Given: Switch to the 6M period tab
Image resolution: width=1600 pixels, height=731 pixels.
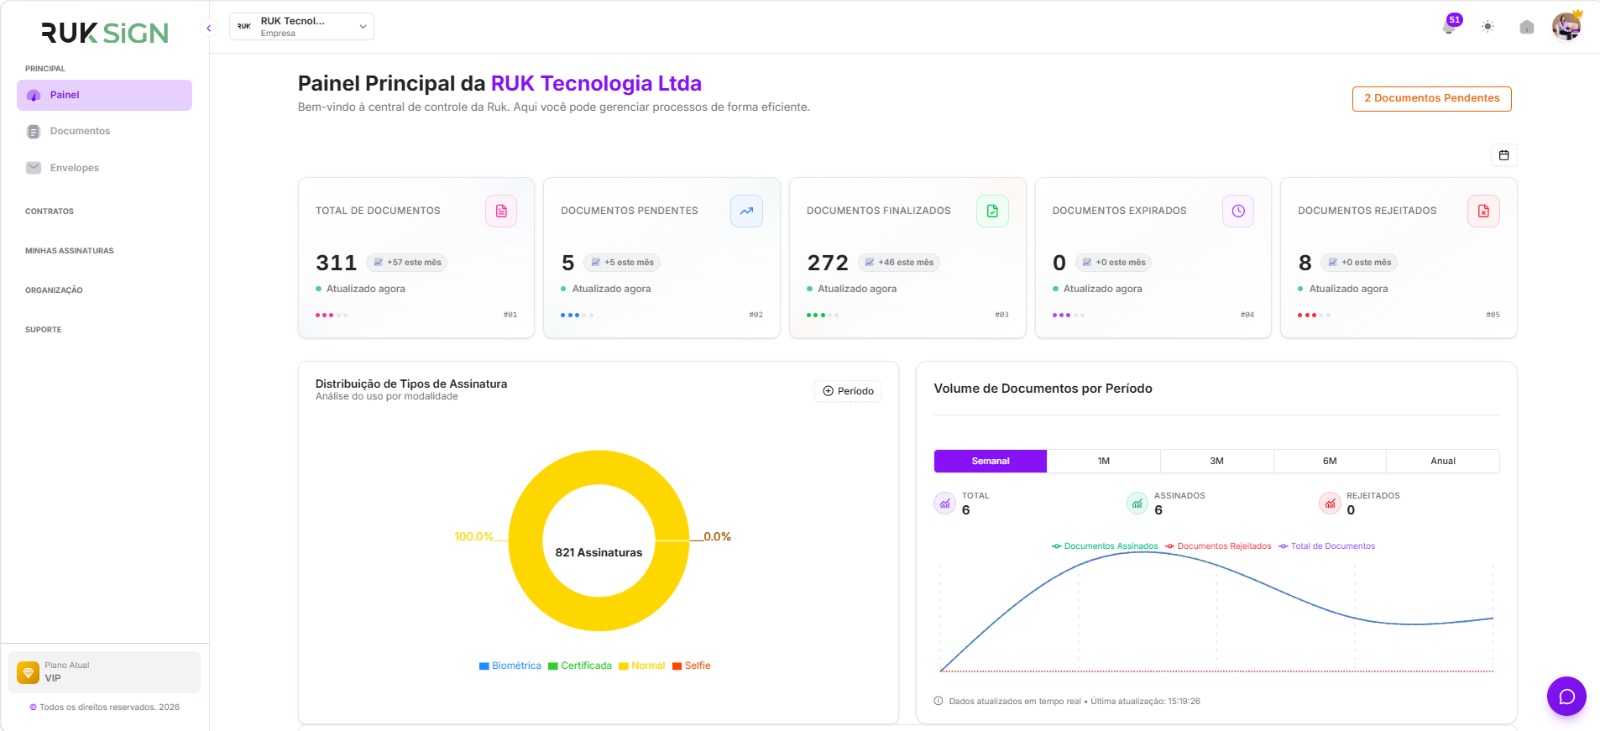Looking at the screenshot, I should click(x=1330, y=461).
